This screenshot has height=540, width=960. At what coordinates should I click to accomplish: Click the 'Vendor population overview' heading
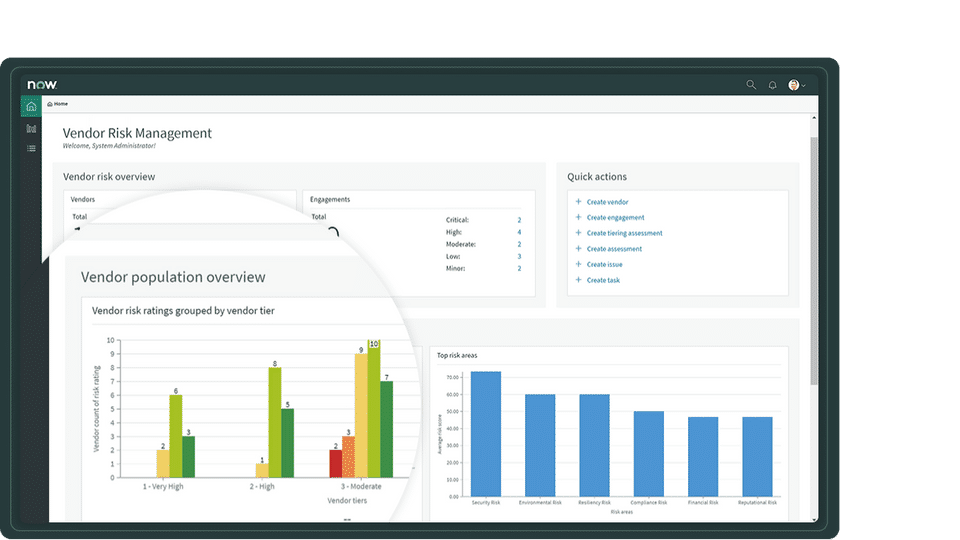(173, 277)
